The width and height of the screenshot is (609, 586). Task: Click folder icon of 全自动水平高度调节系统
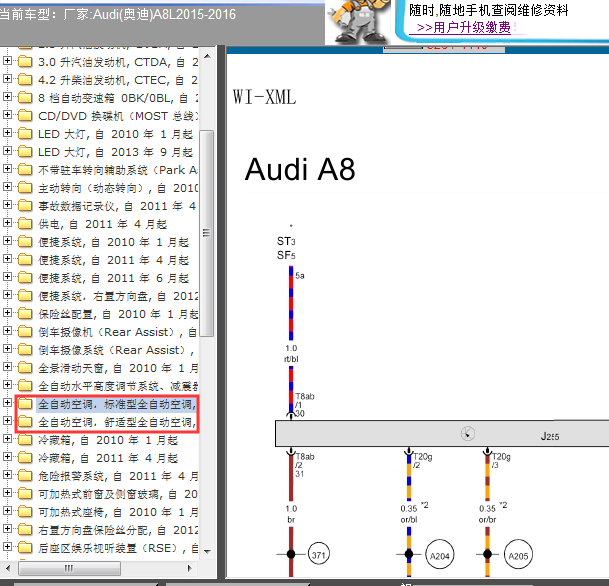pos(25,386)
